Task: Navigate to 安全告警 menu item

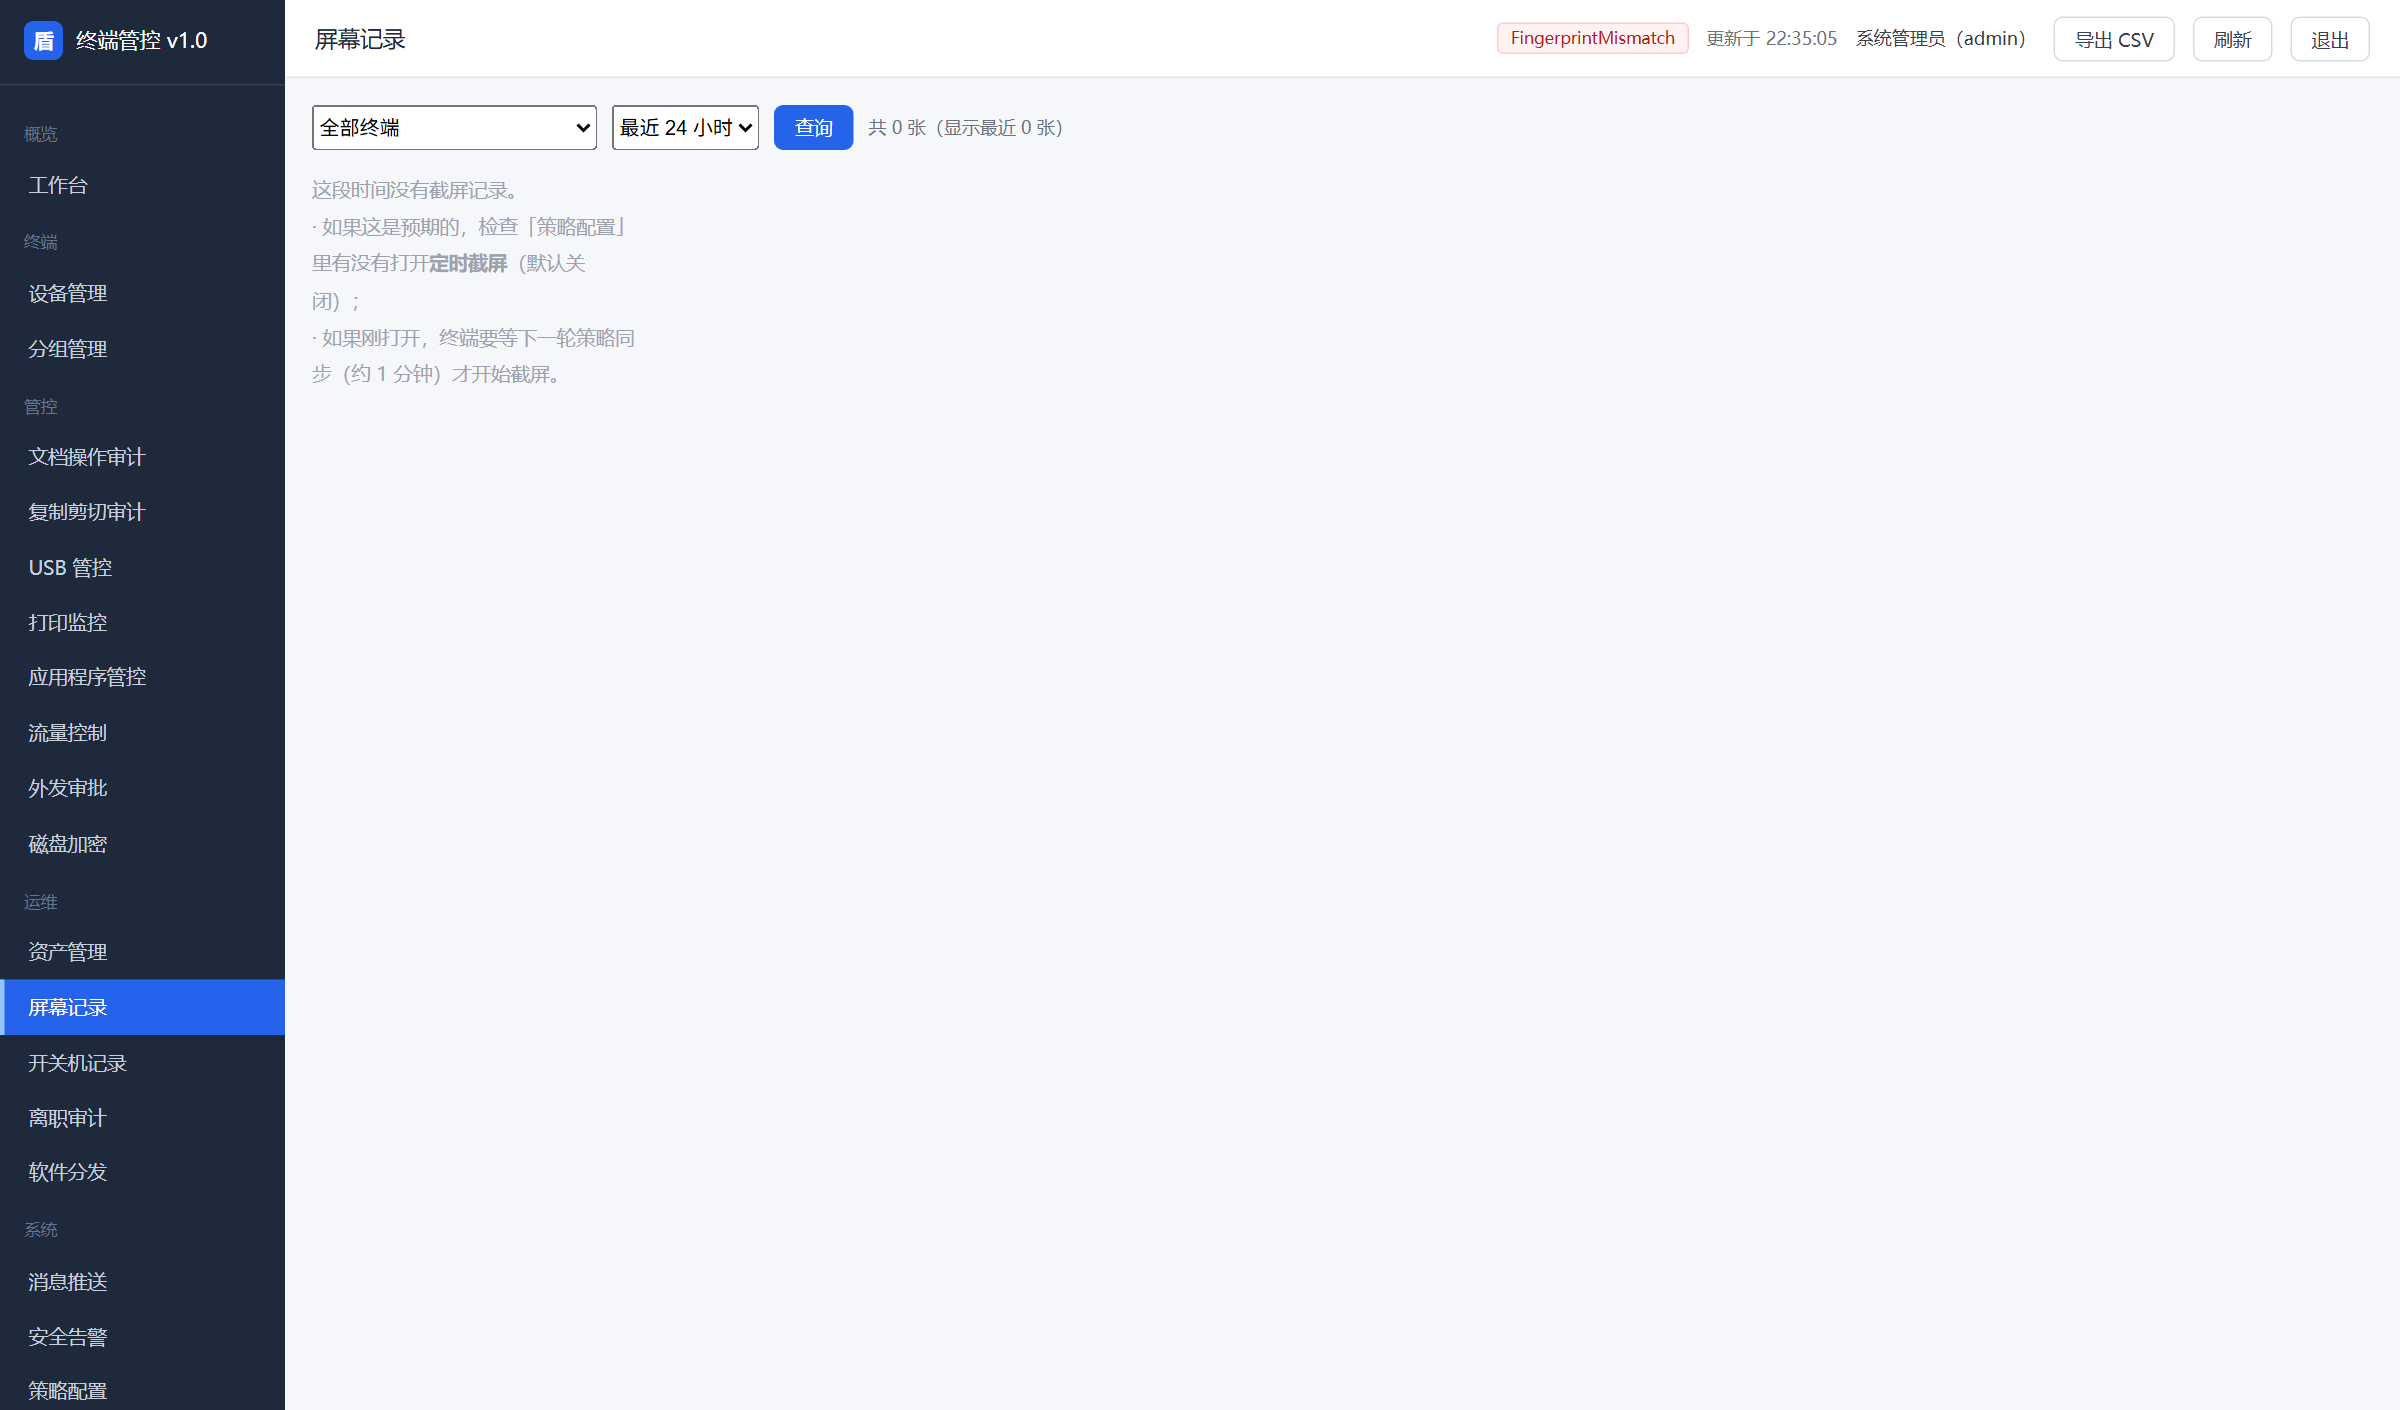Action: (142, 1337)
